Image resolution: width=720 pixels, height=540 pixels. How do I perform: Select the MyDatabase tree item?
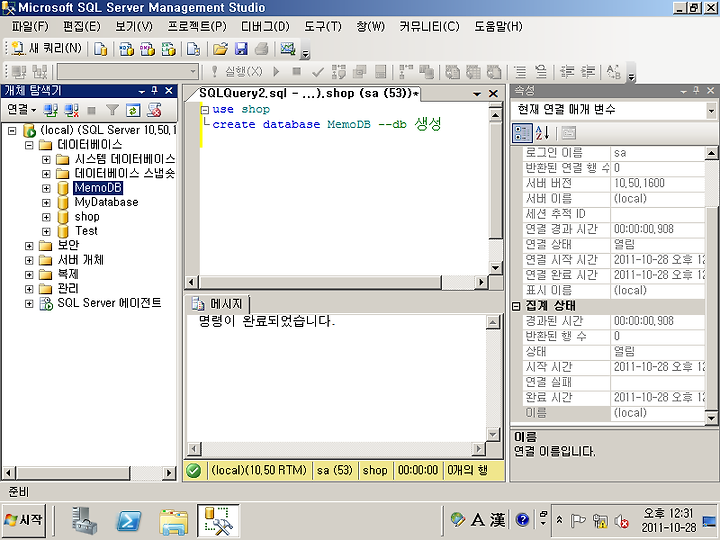106,202
